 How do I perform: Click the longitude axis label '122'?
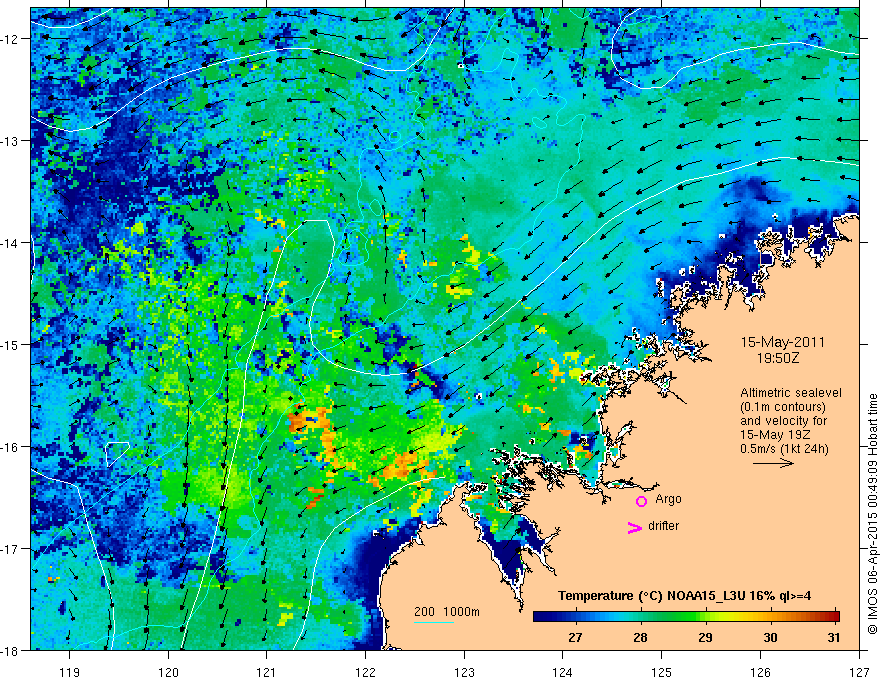(x=365, y=672)
